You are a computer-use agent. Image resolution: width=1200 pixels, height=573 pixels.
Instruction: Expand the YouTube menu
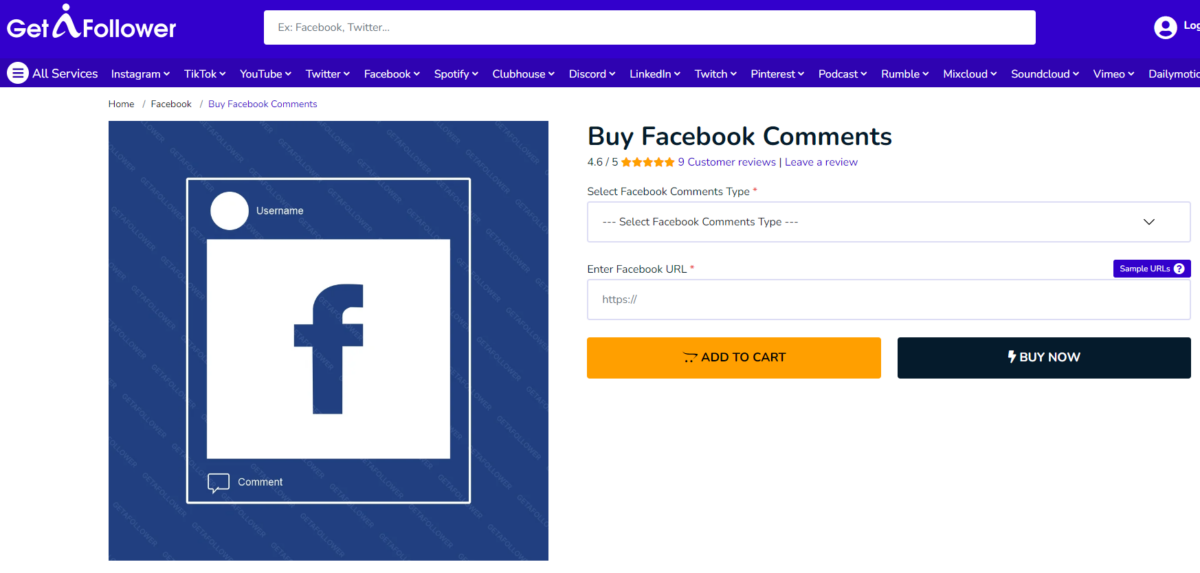point(265,74)
